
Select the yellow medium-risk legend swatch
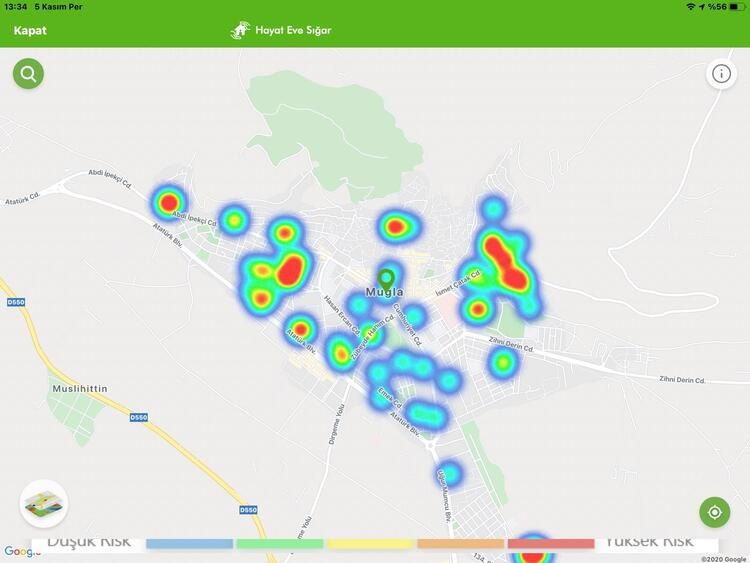tap(370, 543)
